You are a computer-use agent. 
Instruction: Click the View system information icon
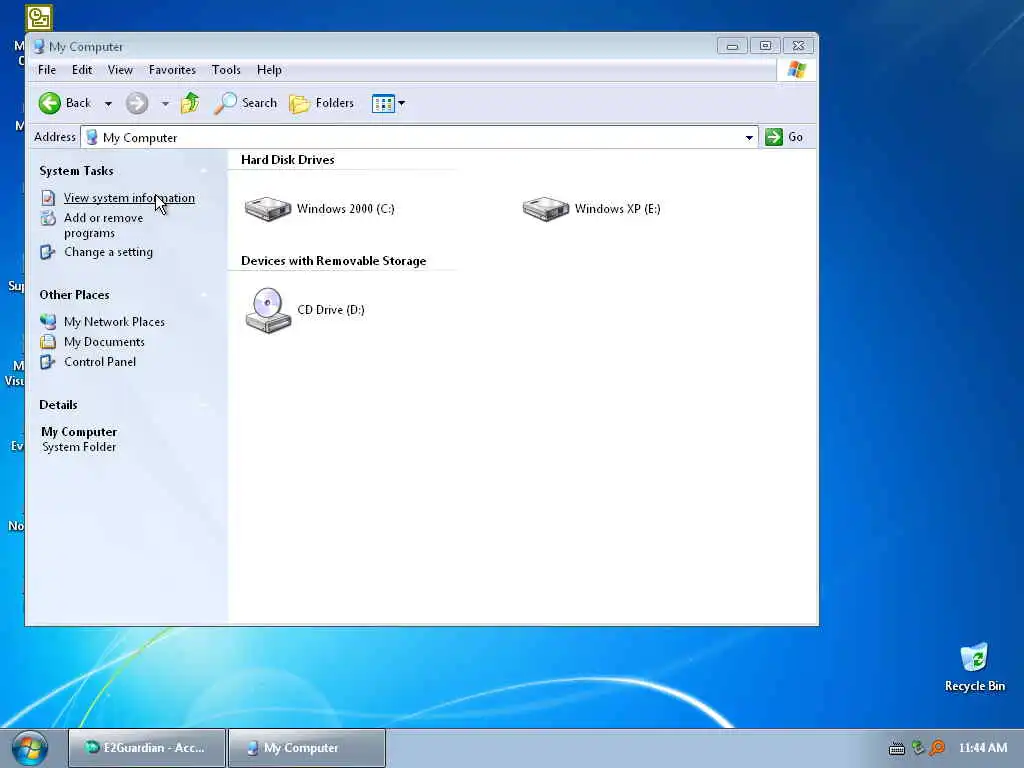coord(48,198)
